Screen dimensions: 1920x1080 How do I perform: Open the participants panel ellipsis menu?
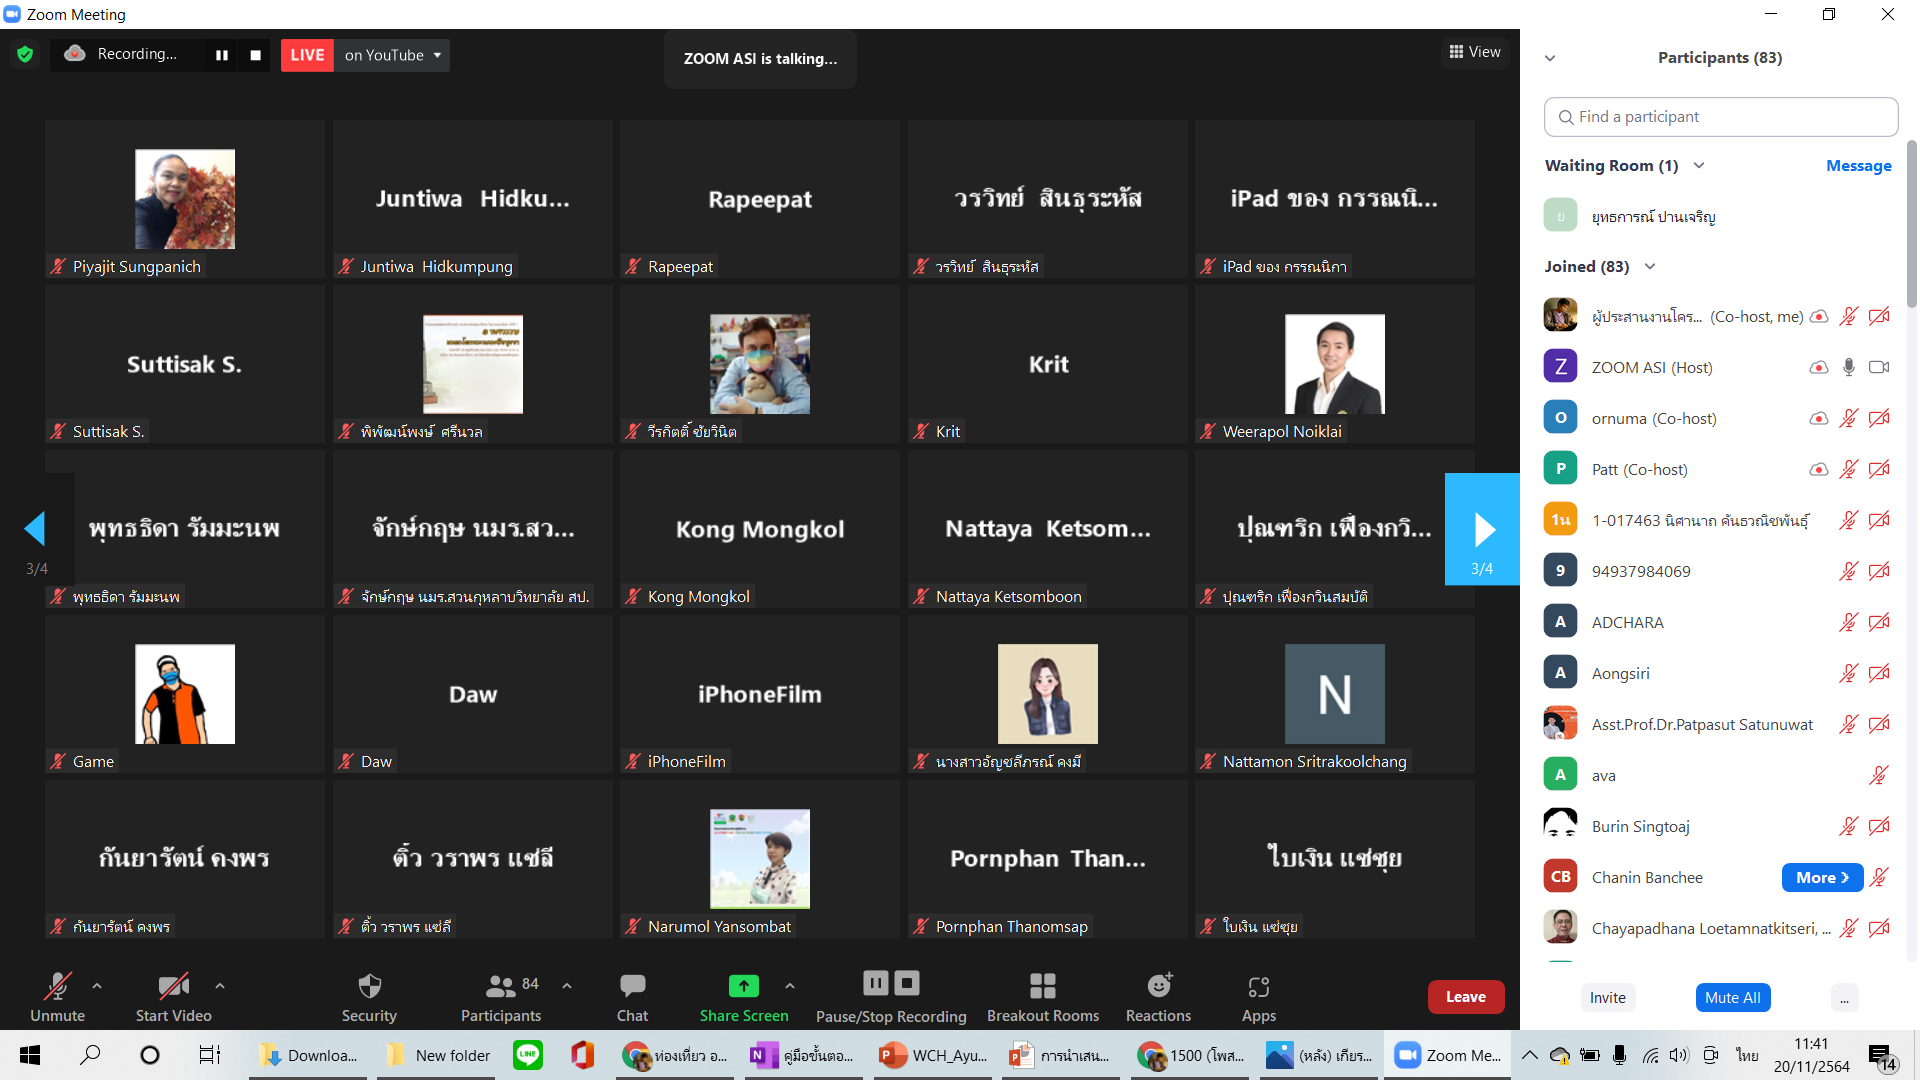coord(1844,998)
